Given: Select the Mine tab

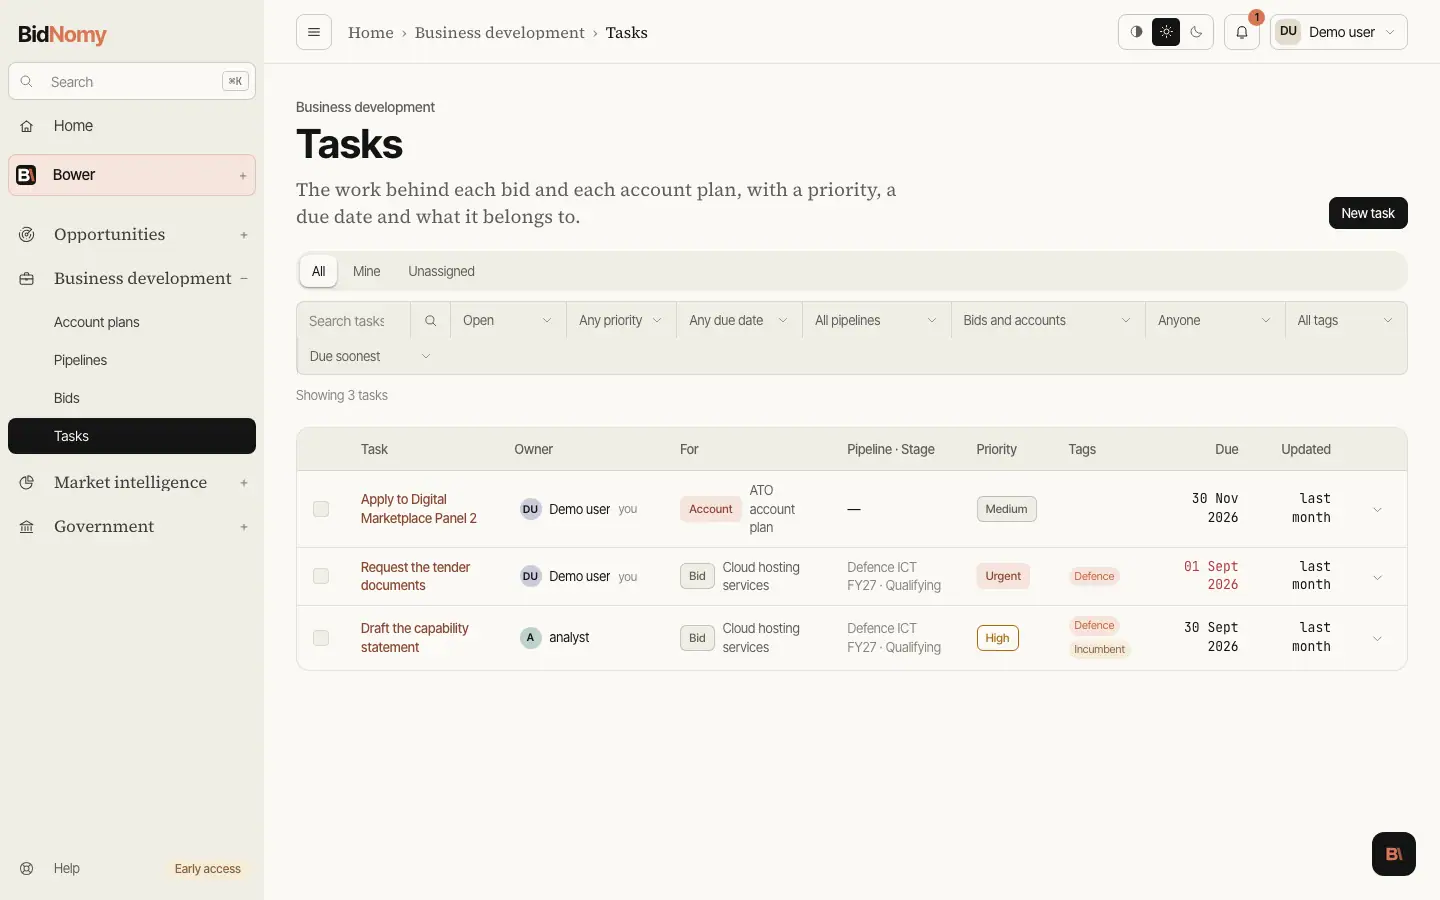Looking at the screenshot, I should pyautogui.click(x=367, y=271).
